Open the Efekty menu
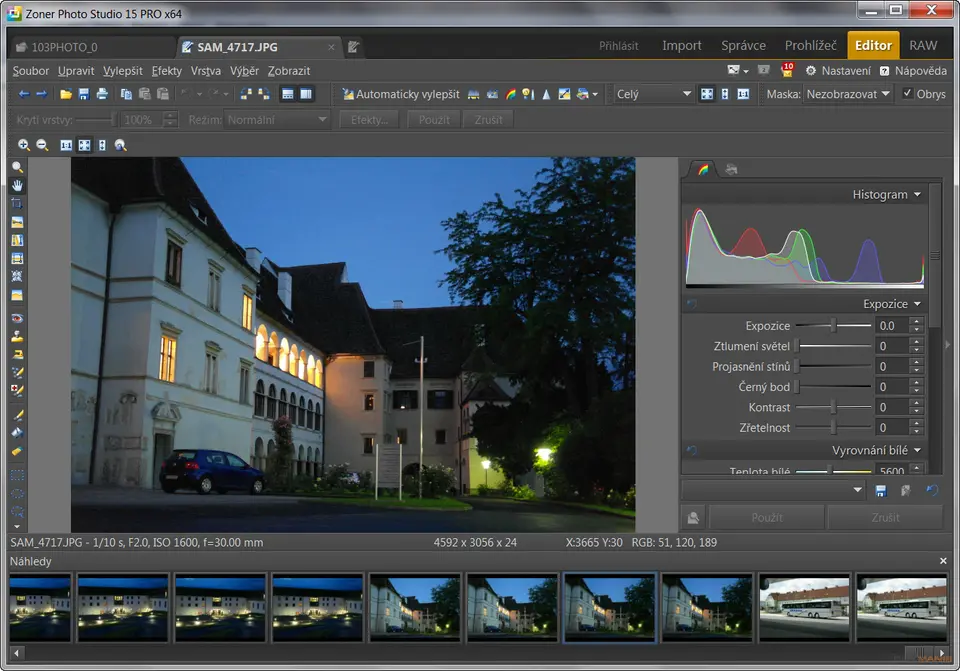960x671 pixels. [x=167, y=71]
